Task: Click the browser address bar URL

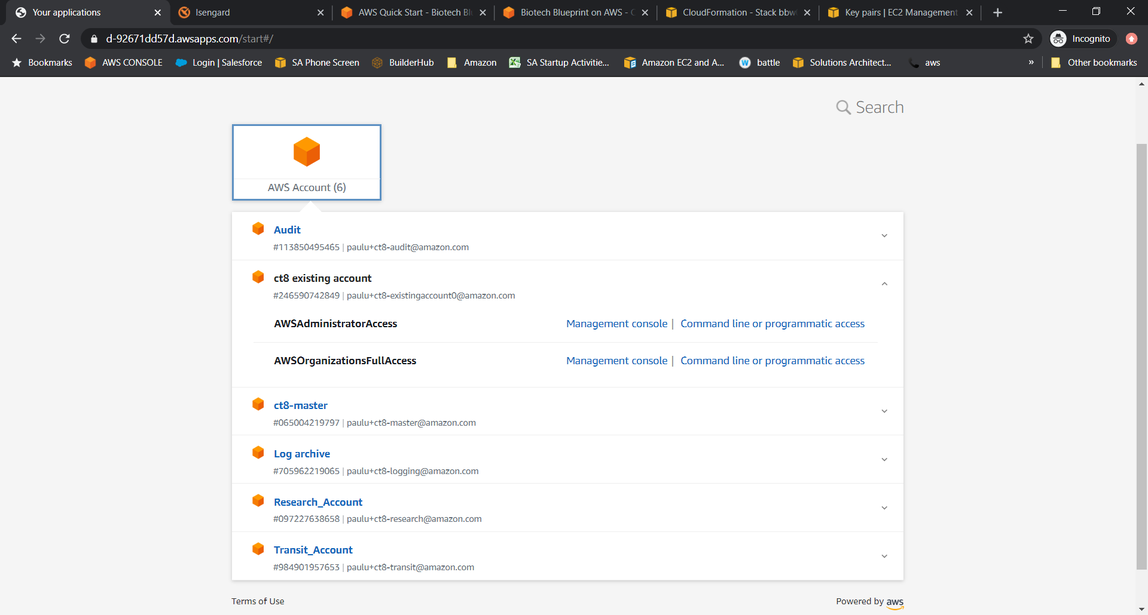Action: click(x=189, y=39)
